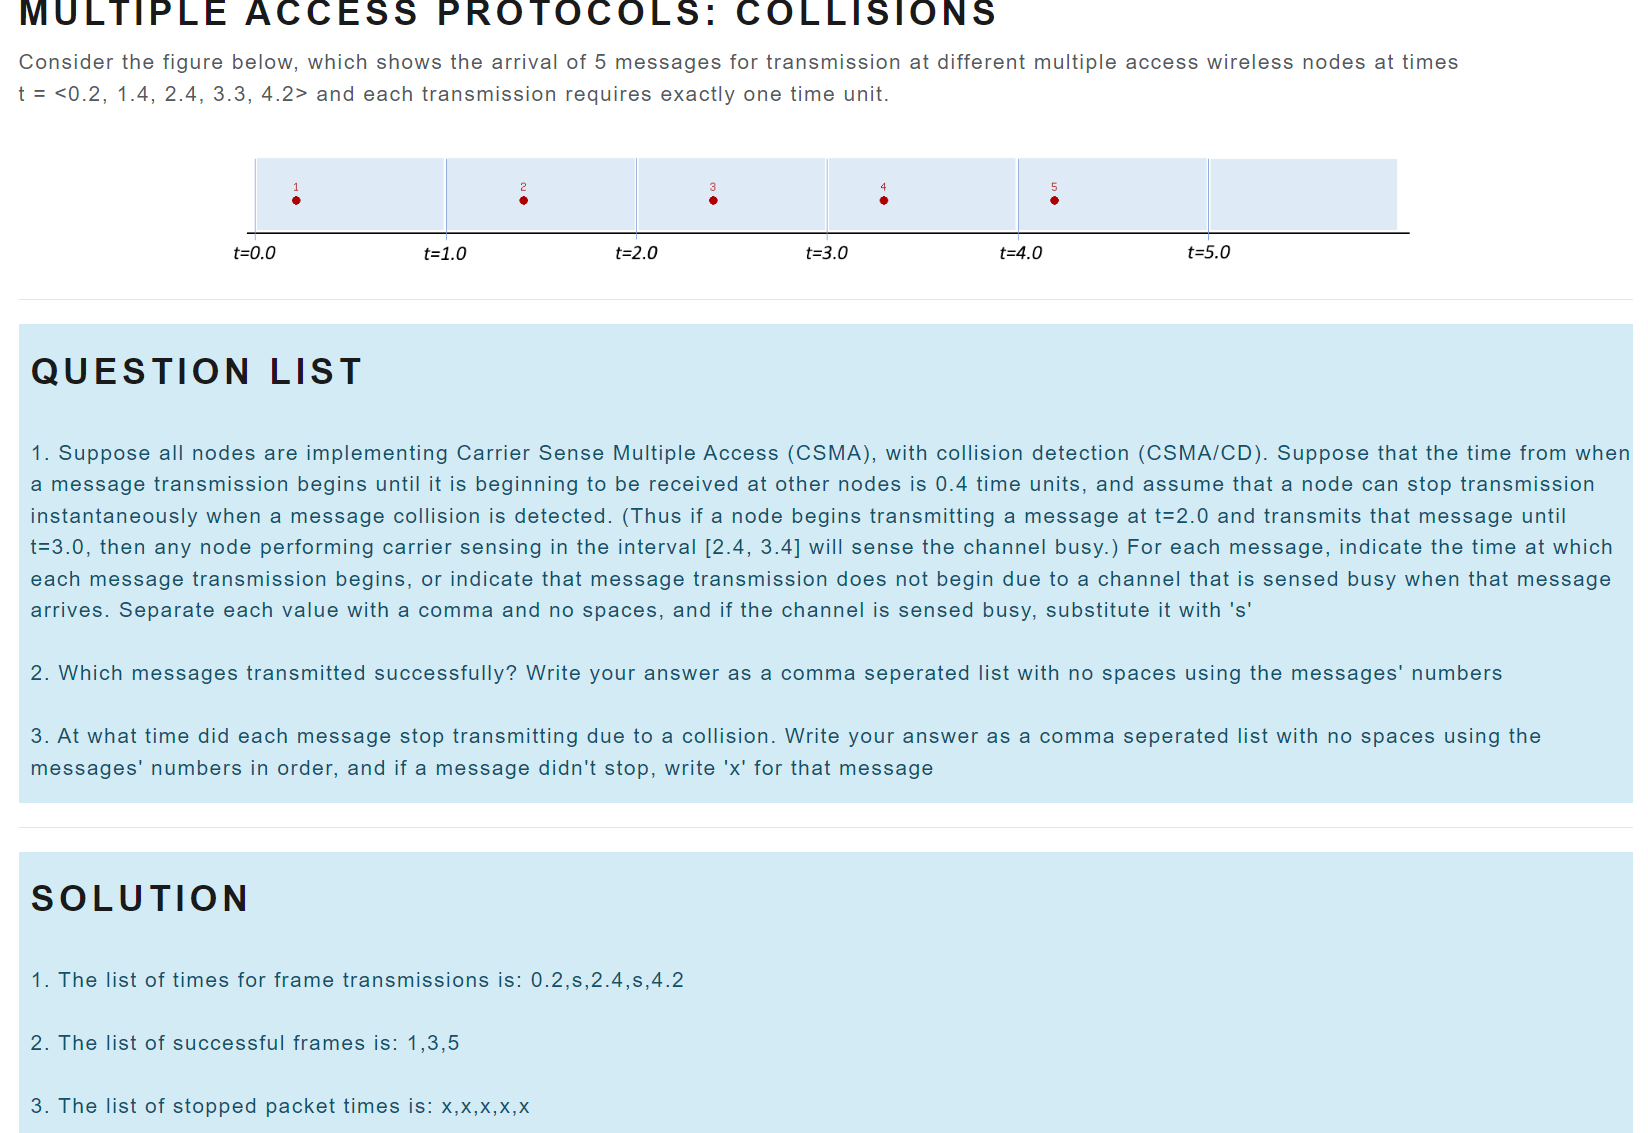Click the t=4.0 timeline label
The height and width of the screenshot is (1133, 1648).
pyautogui.click(x=1020, y=253)
